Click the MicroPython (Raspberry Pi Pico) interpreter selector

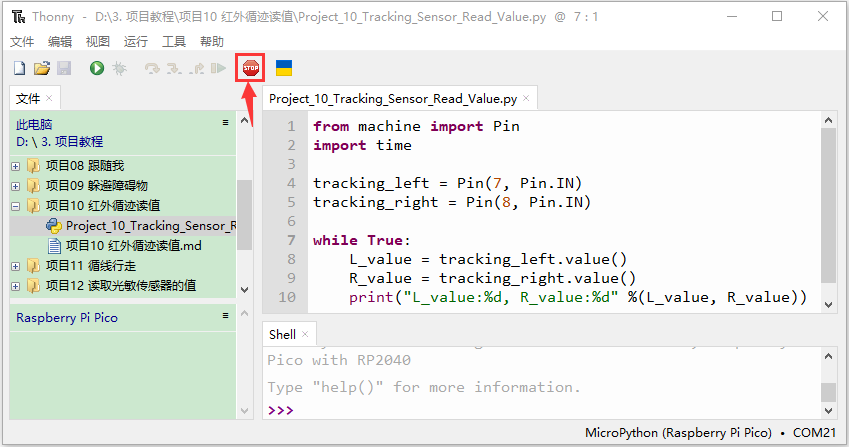click(678, 433)
